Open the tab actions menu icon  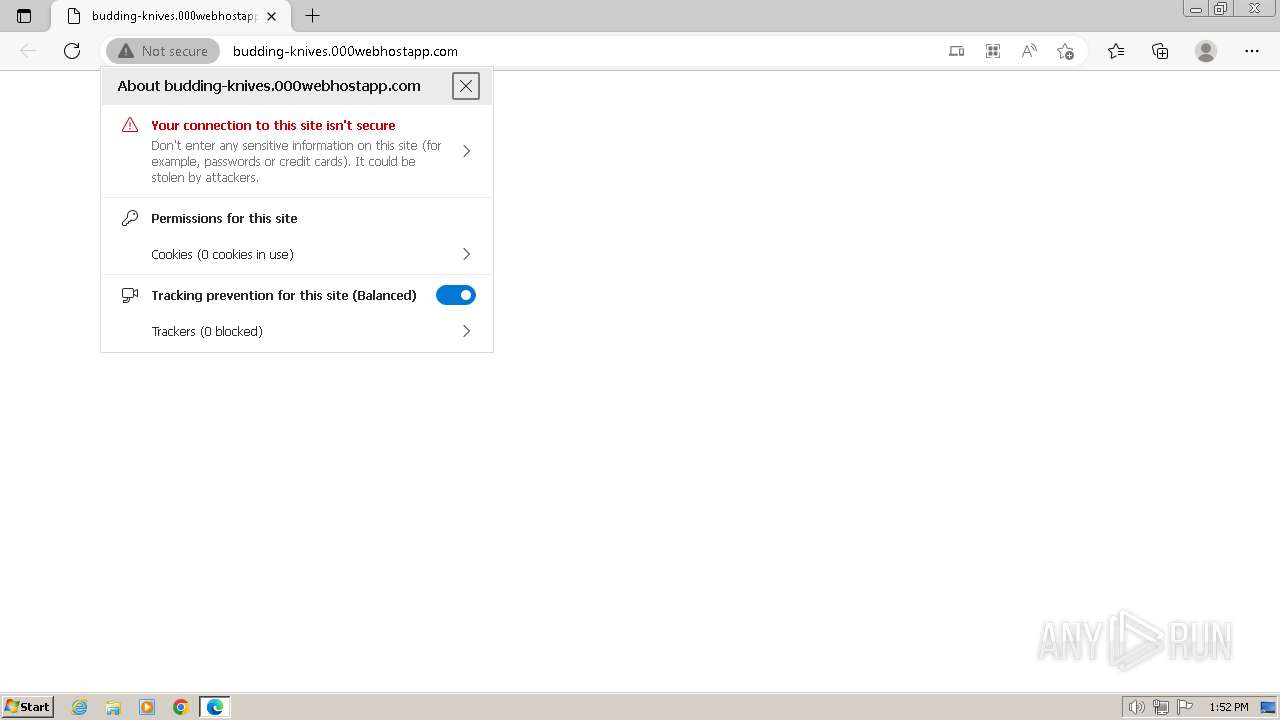pos(24,16)
